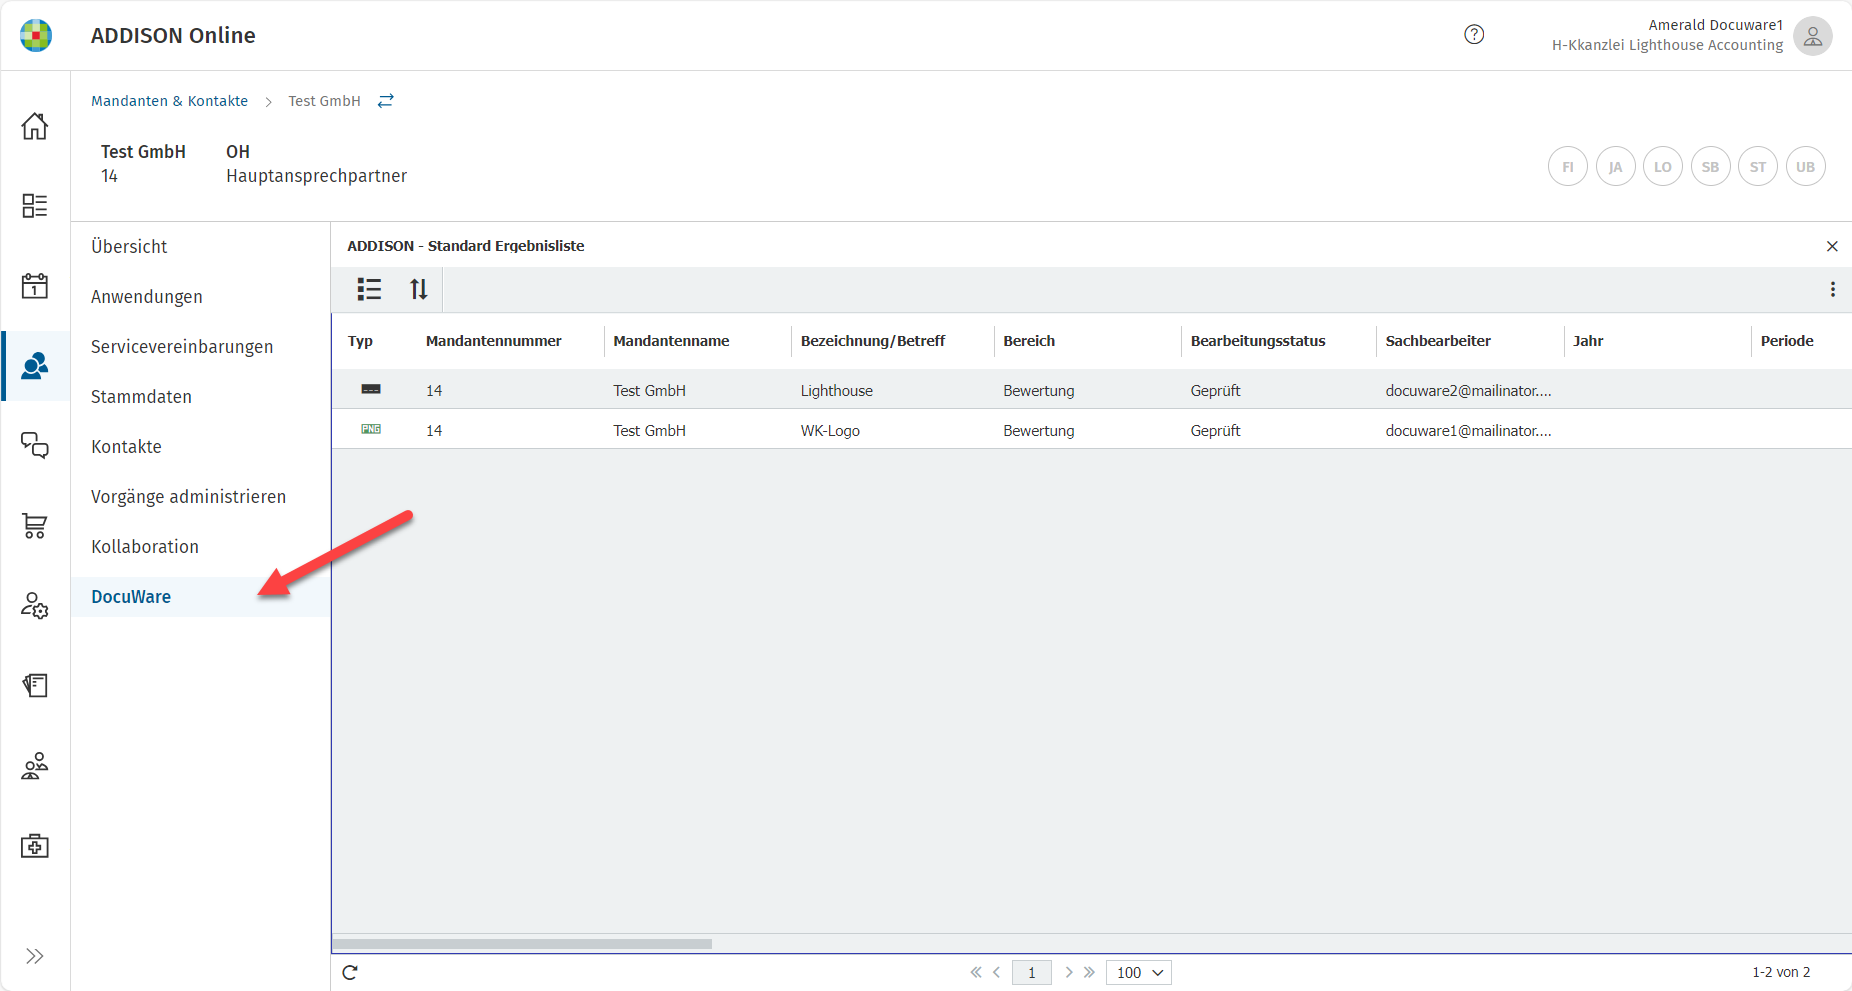Open the Anwendungen menu item
1852x991 pixels.
click(147, 297)
